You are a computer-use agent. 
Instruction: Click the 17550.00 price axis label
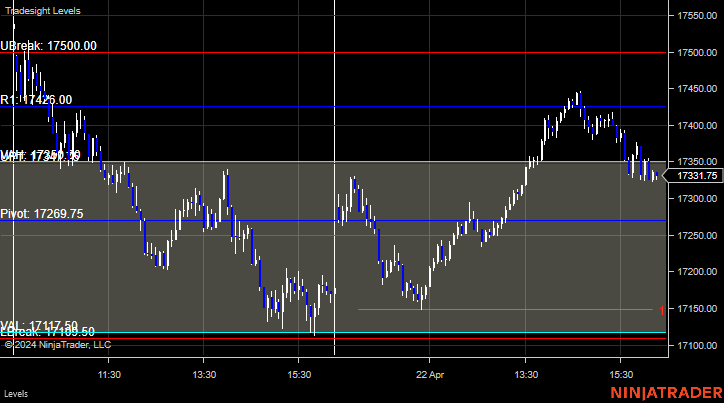coord(697,16)
